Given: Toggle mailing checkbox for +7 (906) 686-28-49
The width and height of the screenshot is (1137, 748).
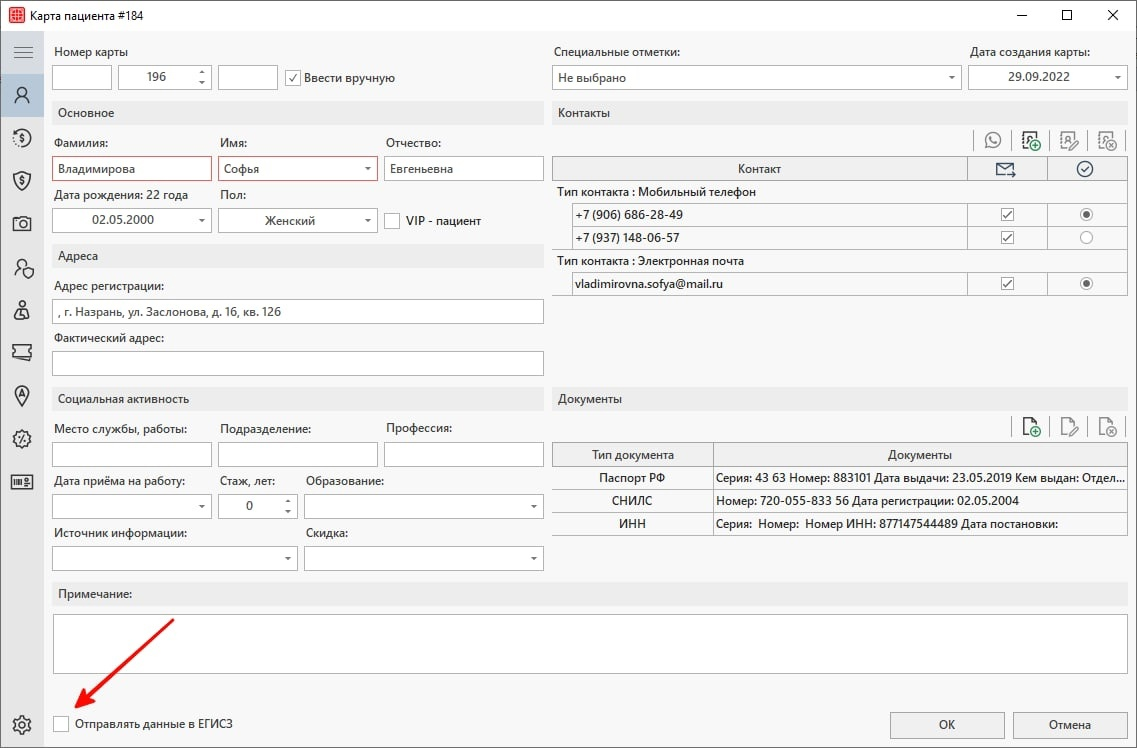Looking at the screenshot, I should tap(1007, 215).
